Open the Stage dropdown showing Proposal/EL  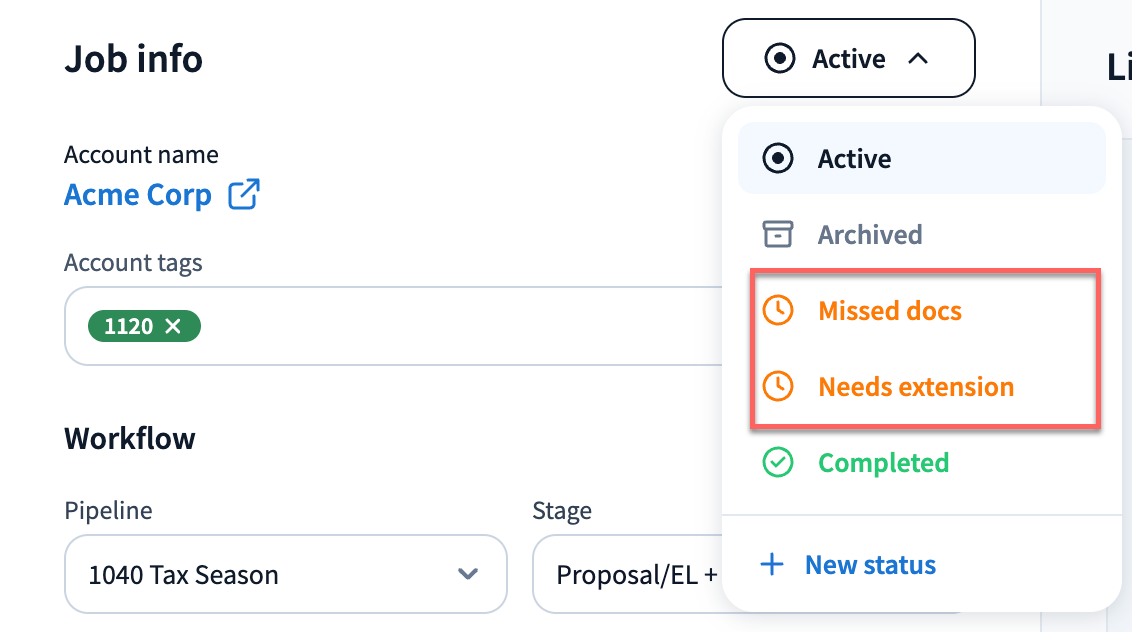630,575
